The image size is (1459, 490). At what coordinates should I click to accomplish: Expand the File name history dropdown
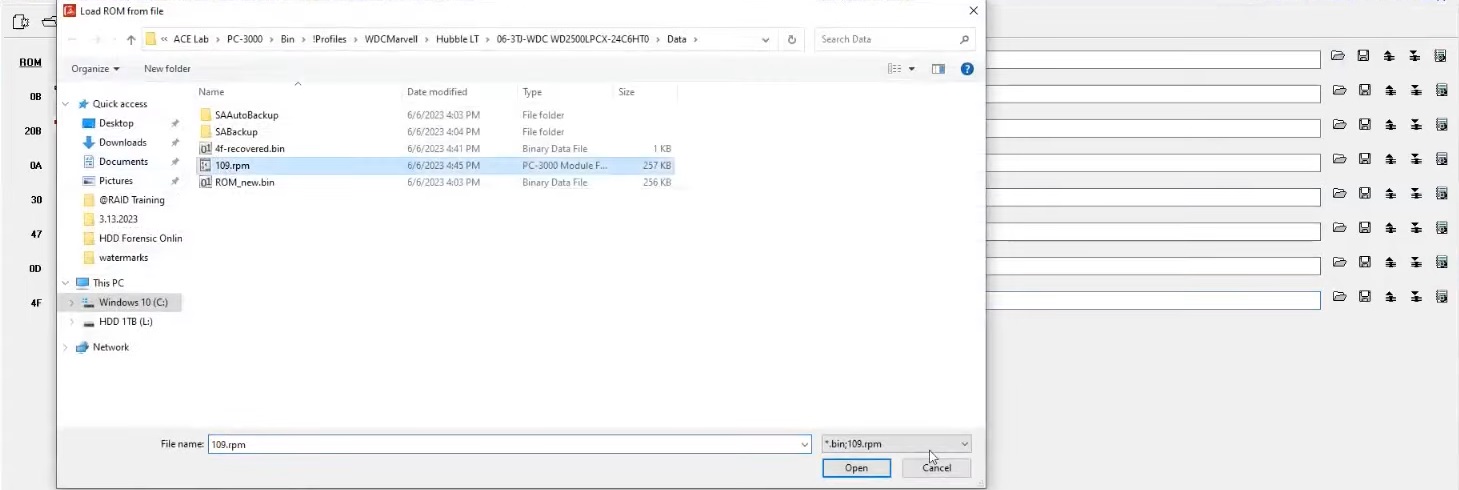(805, 444)
